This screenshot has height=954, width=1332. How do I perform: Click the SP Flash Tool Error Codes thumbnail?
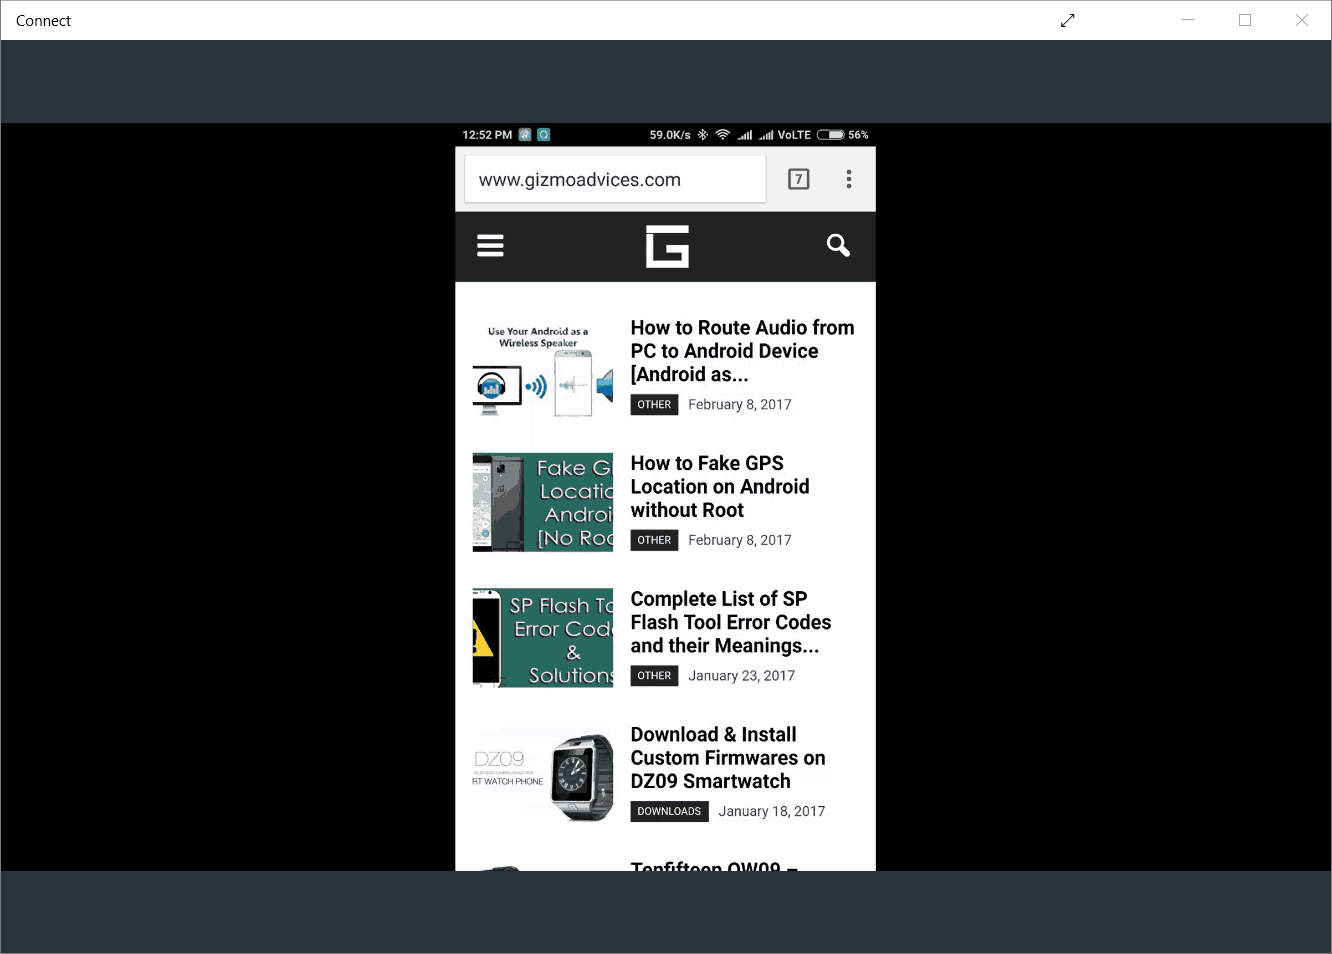pyautogui.click(x=543, y=638)
